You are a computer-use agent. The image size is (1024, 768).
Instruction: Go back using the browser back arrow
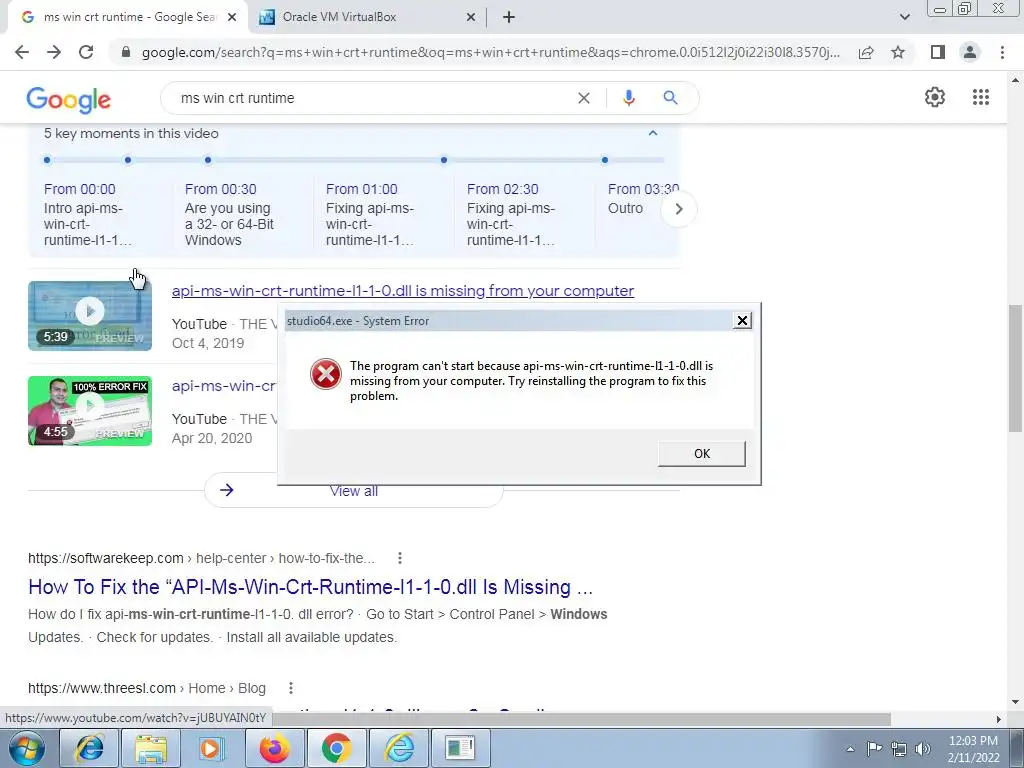tap(22, 52)
